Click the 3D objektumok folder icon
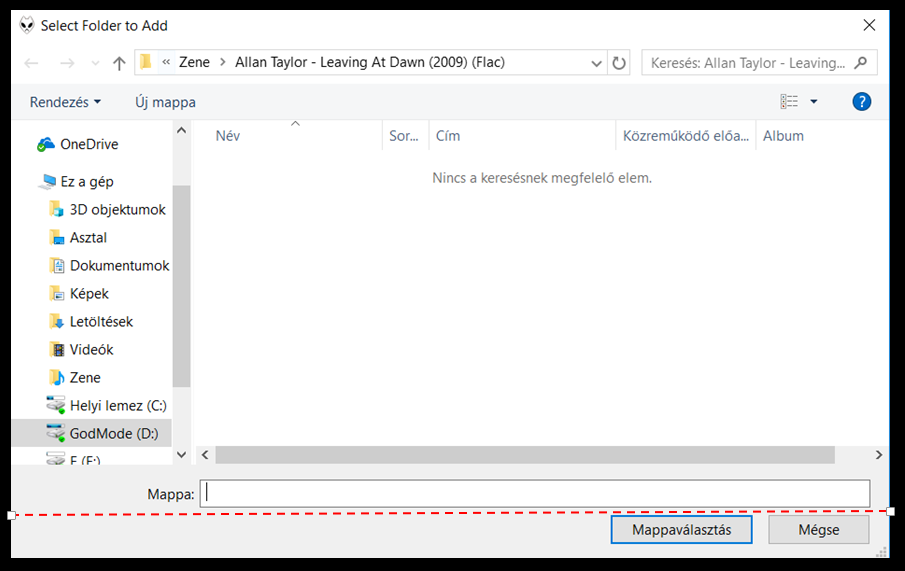The image size is (905, 571). click(56, 209)
